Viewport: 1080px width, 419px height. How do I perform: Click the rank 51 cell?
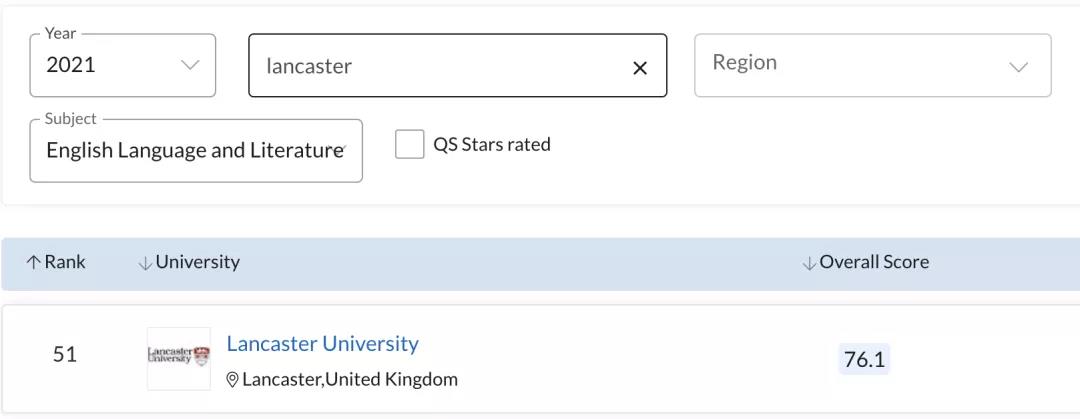(65, 354)
